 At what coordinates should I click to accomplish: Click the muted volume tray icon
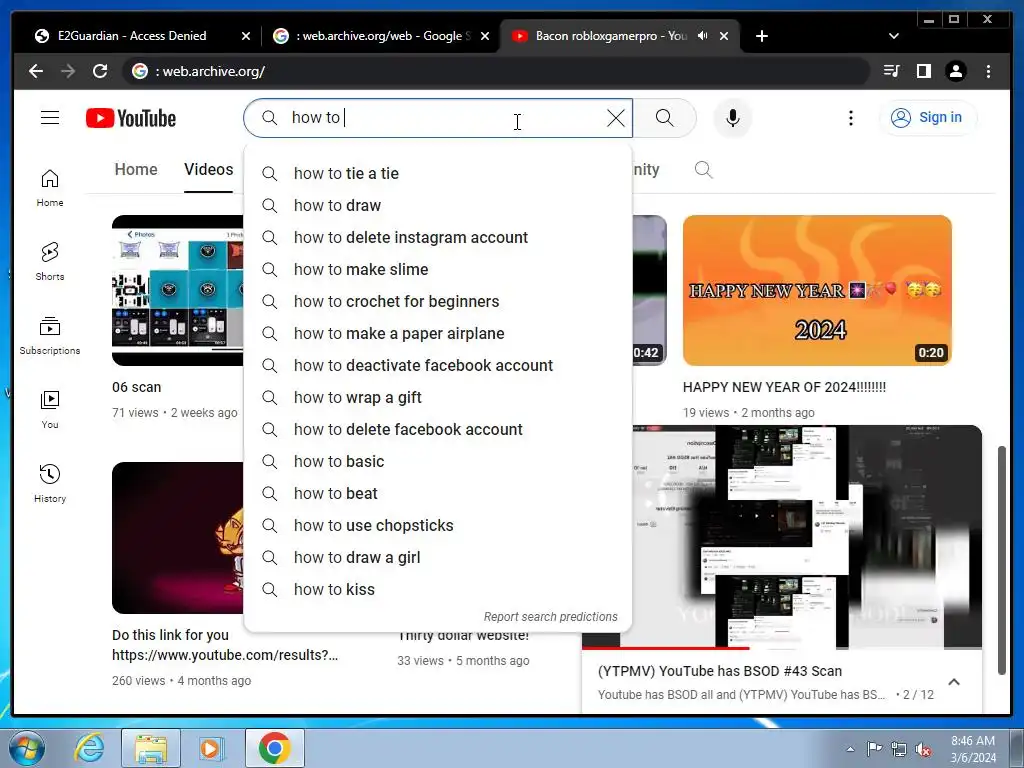coord(922,750)
